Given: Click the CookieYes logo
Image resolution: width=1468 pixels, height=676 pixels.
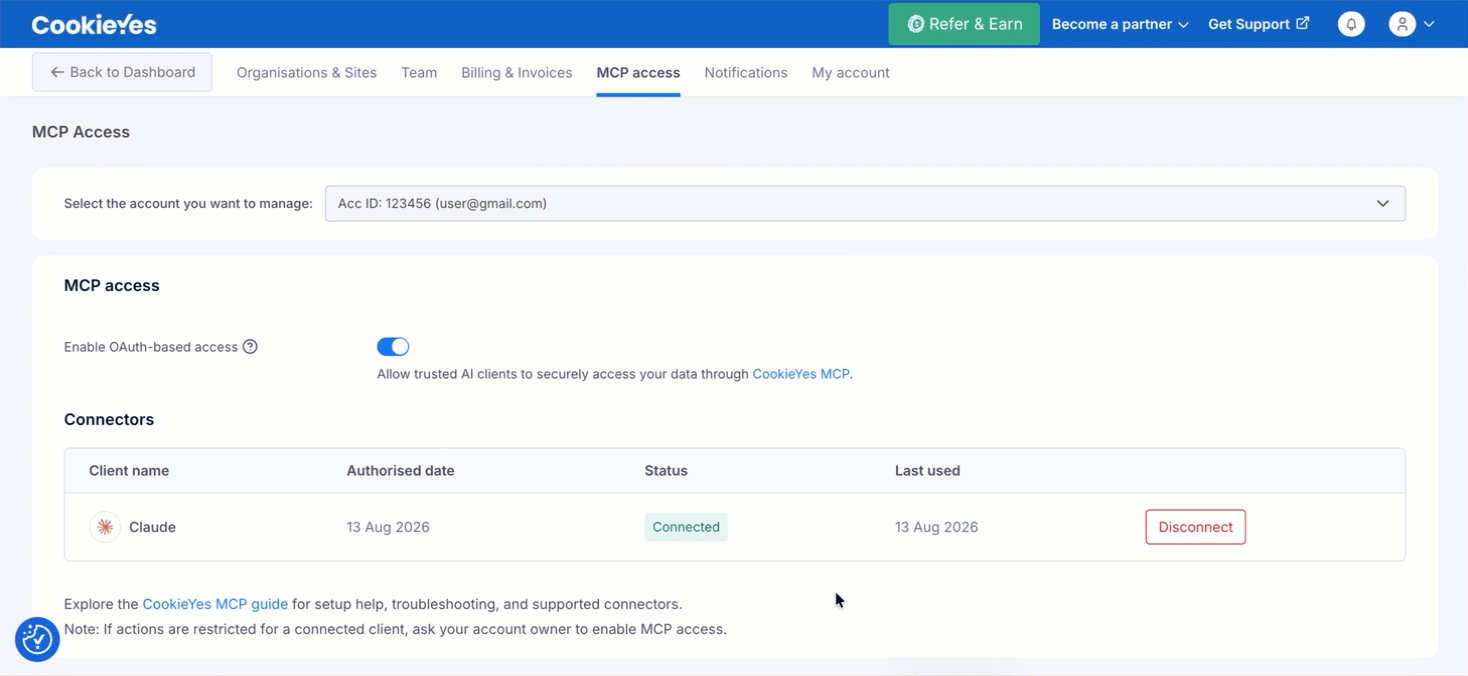Looking at the screenshot, I should coord(94,25).
